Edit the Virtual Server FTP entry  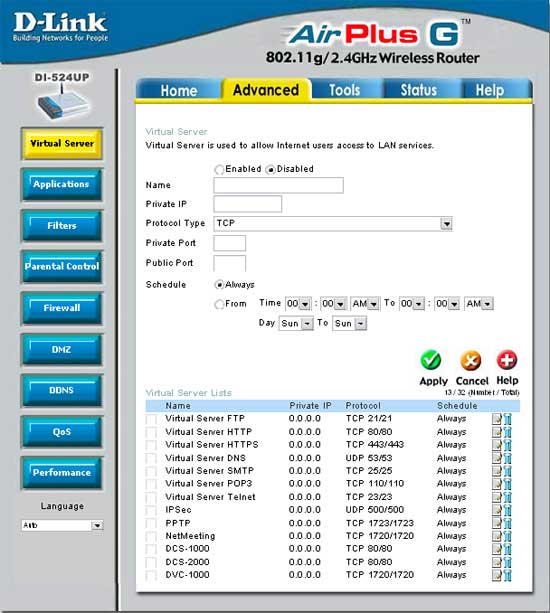click(x=496, y=419)
